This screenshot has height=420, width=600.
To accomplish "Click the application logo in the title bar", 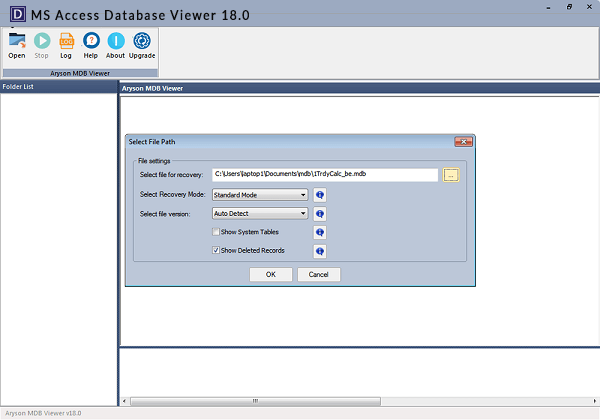I will pyautogui.click(x=18, y=14).
